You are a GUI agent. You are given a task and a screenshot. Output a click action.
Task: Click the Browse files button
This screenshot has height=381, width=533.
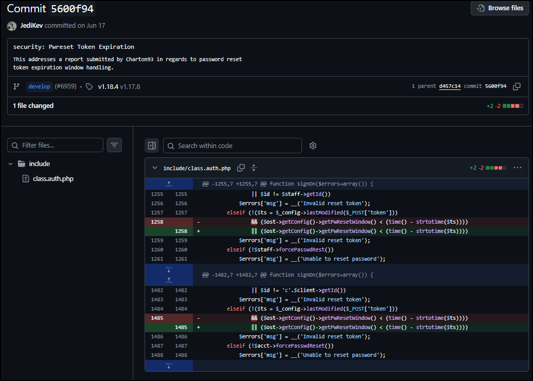coord(500,8)
